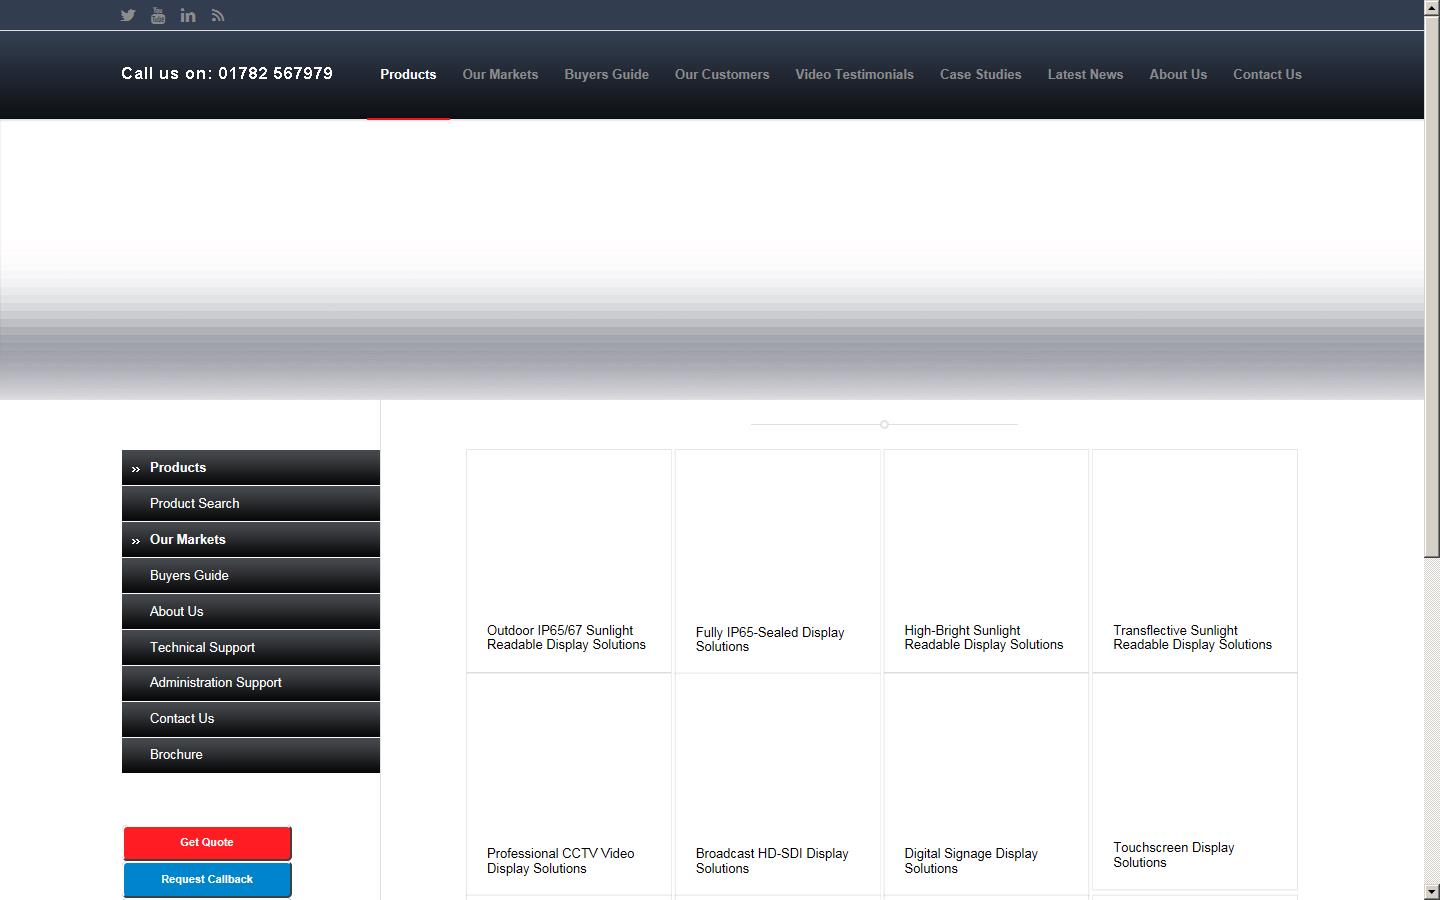
Task: Expand the Our Markets sidebar chevron arrow
Action: pos(136,539)
